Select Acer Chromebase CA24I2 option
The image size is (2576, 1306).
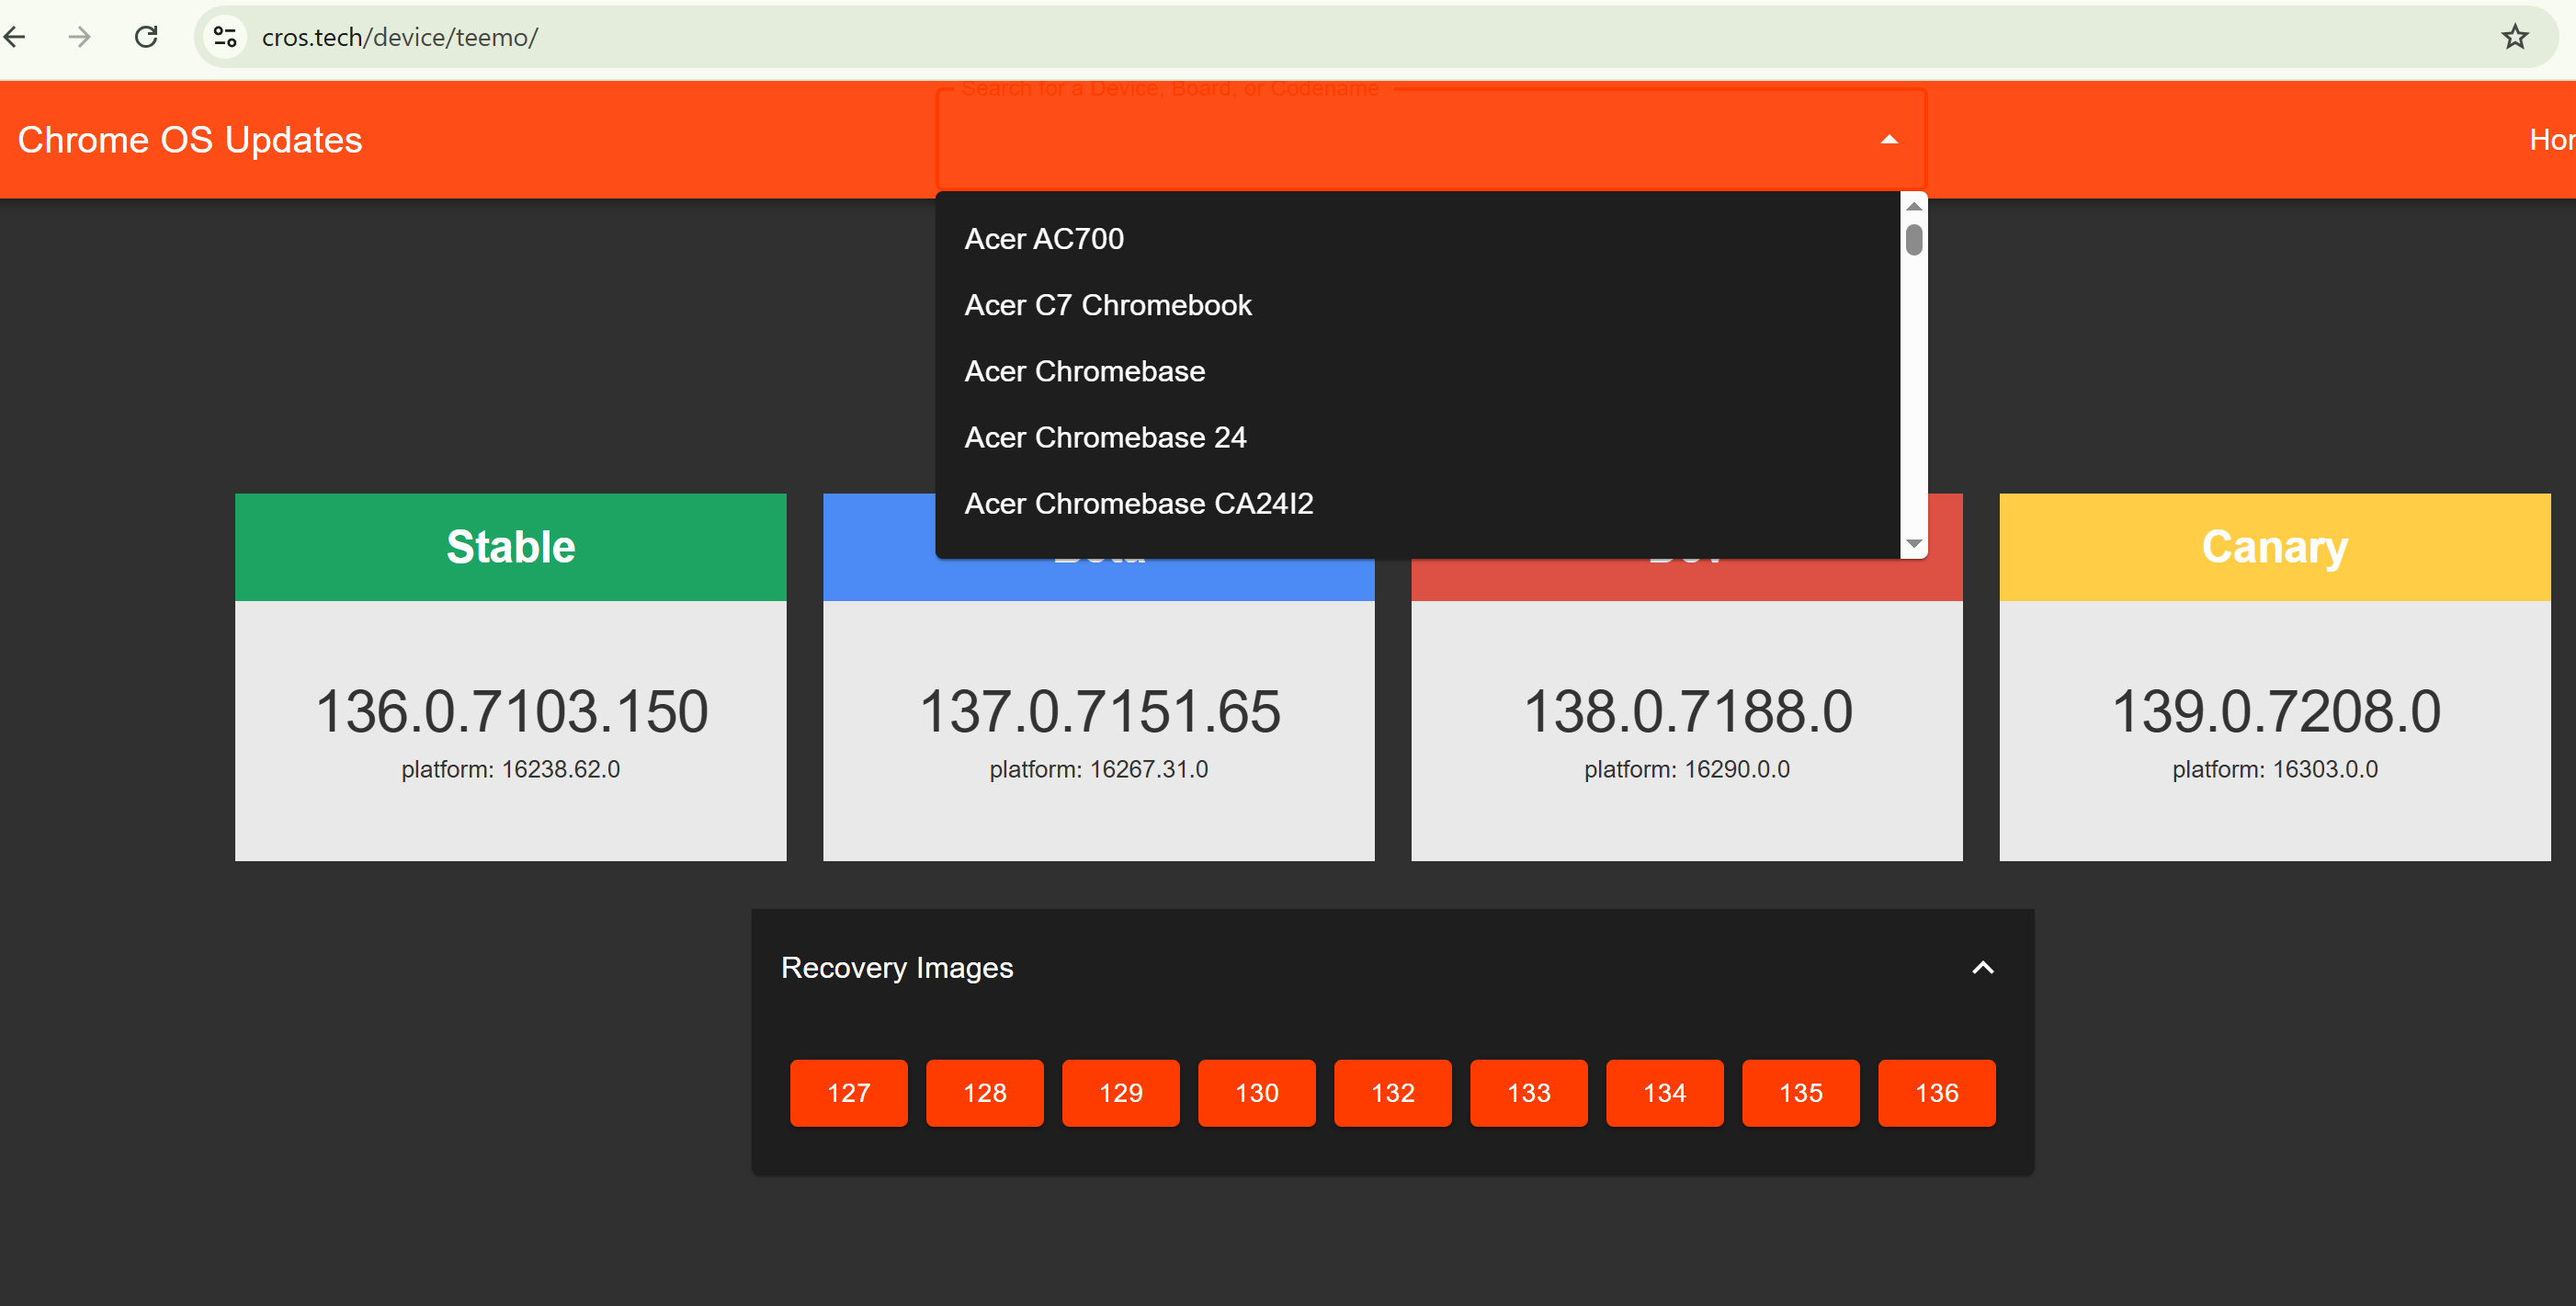(1417, 503)
